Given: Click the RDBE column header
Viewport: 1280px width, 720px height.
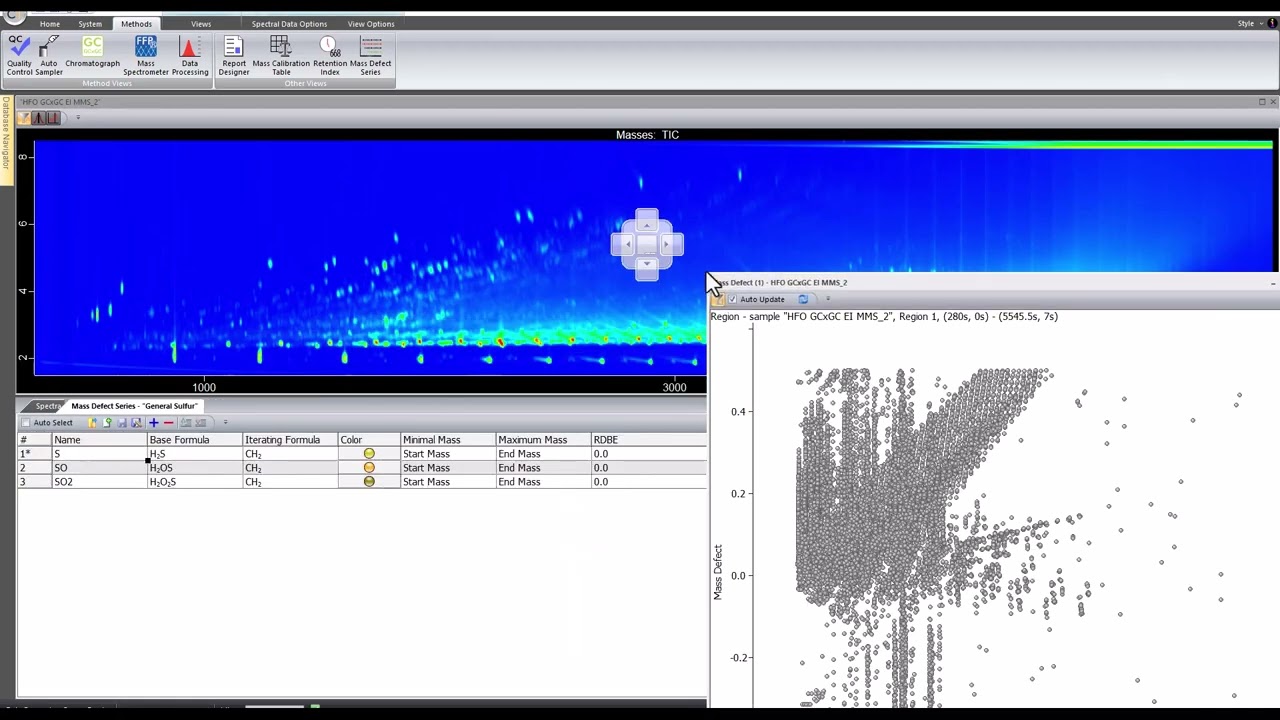Looking at the screenshot, I should (x=648, y=440).
